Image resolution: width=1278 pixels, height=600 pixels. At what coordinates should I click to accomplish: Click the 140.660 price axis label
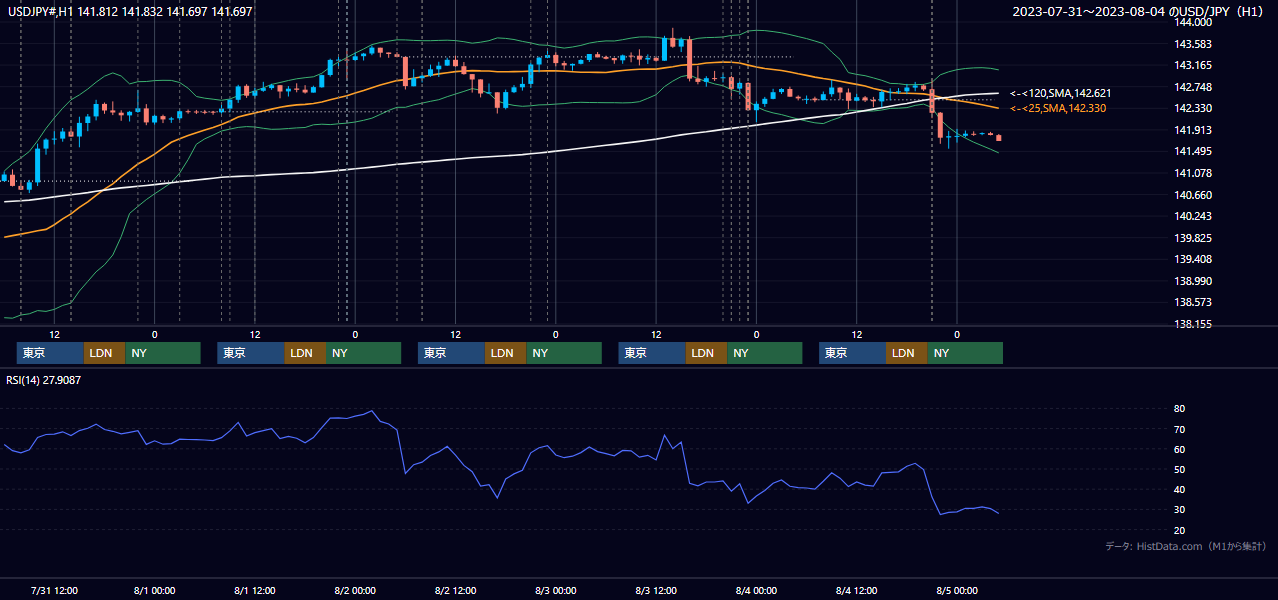click(1193, 195)
